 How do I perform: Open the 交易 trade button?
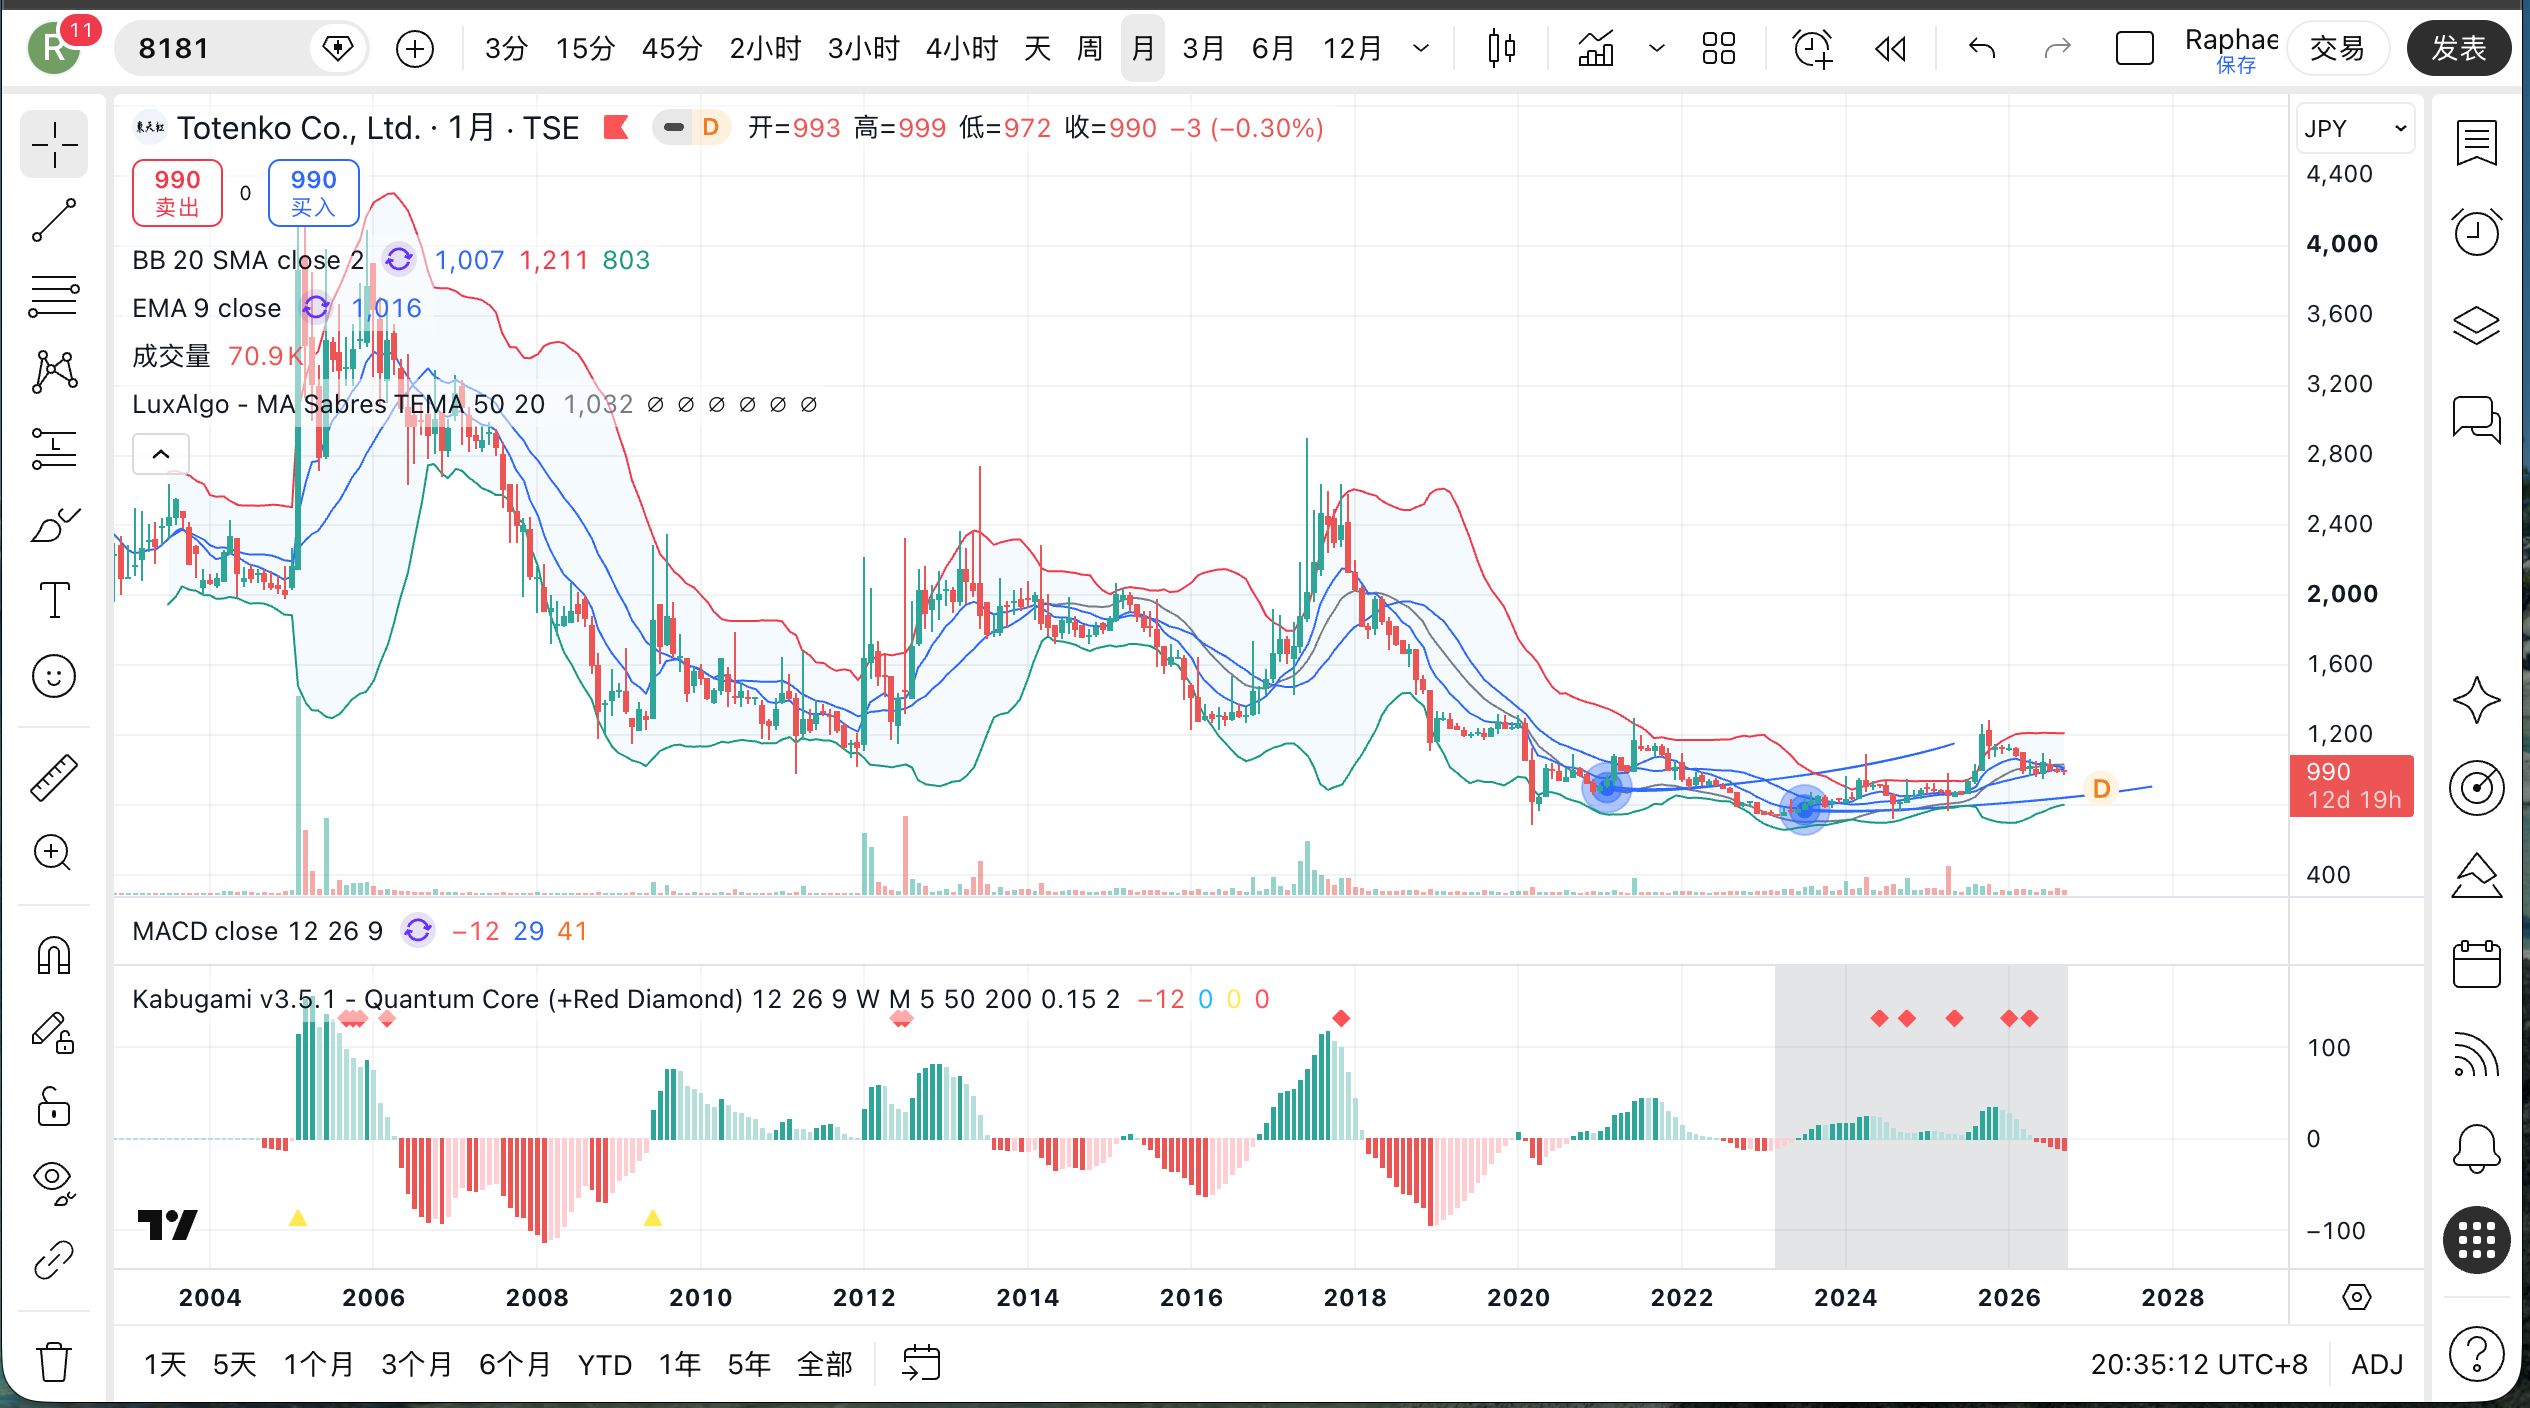point(2337,48)
